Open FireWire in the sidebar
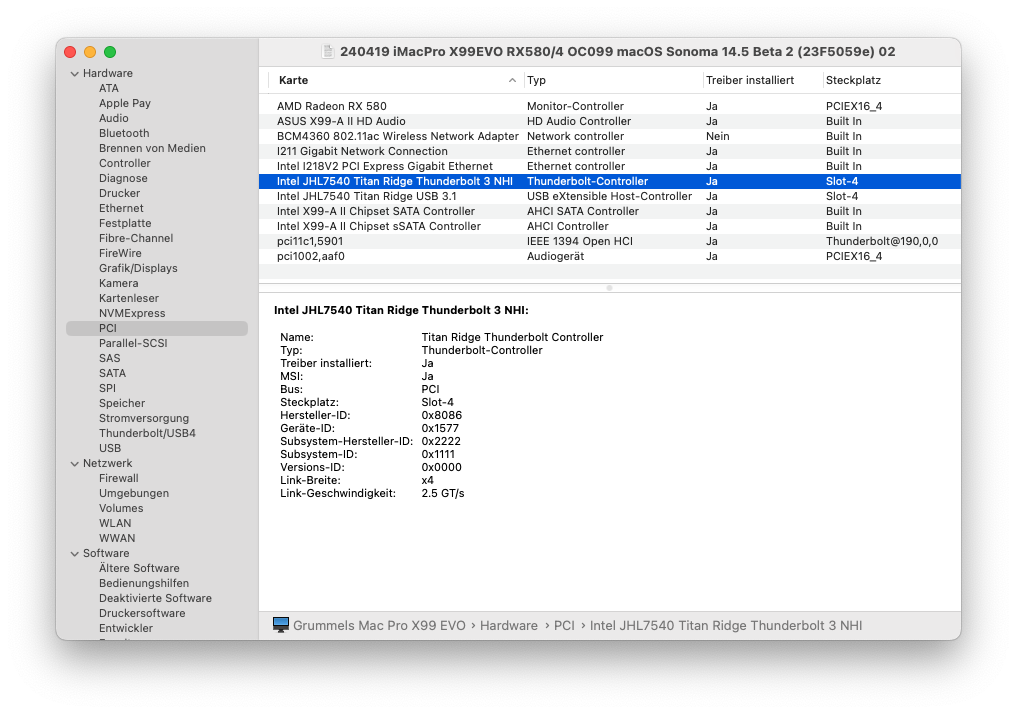 tap(120, 253)
